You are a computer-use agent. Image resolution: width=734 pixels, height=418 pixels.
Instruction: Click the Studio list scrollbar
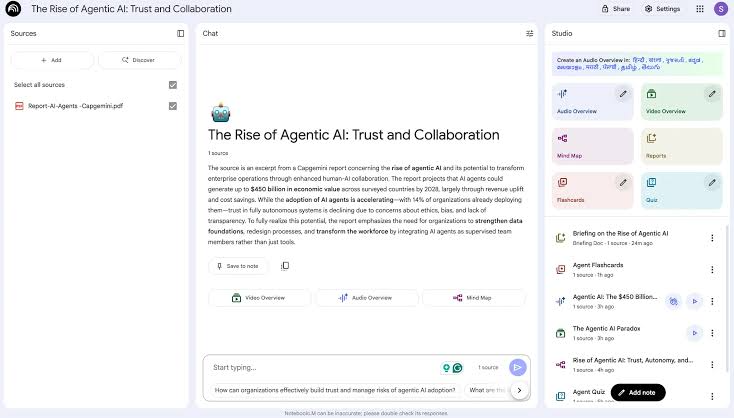[x=727, y=300]
